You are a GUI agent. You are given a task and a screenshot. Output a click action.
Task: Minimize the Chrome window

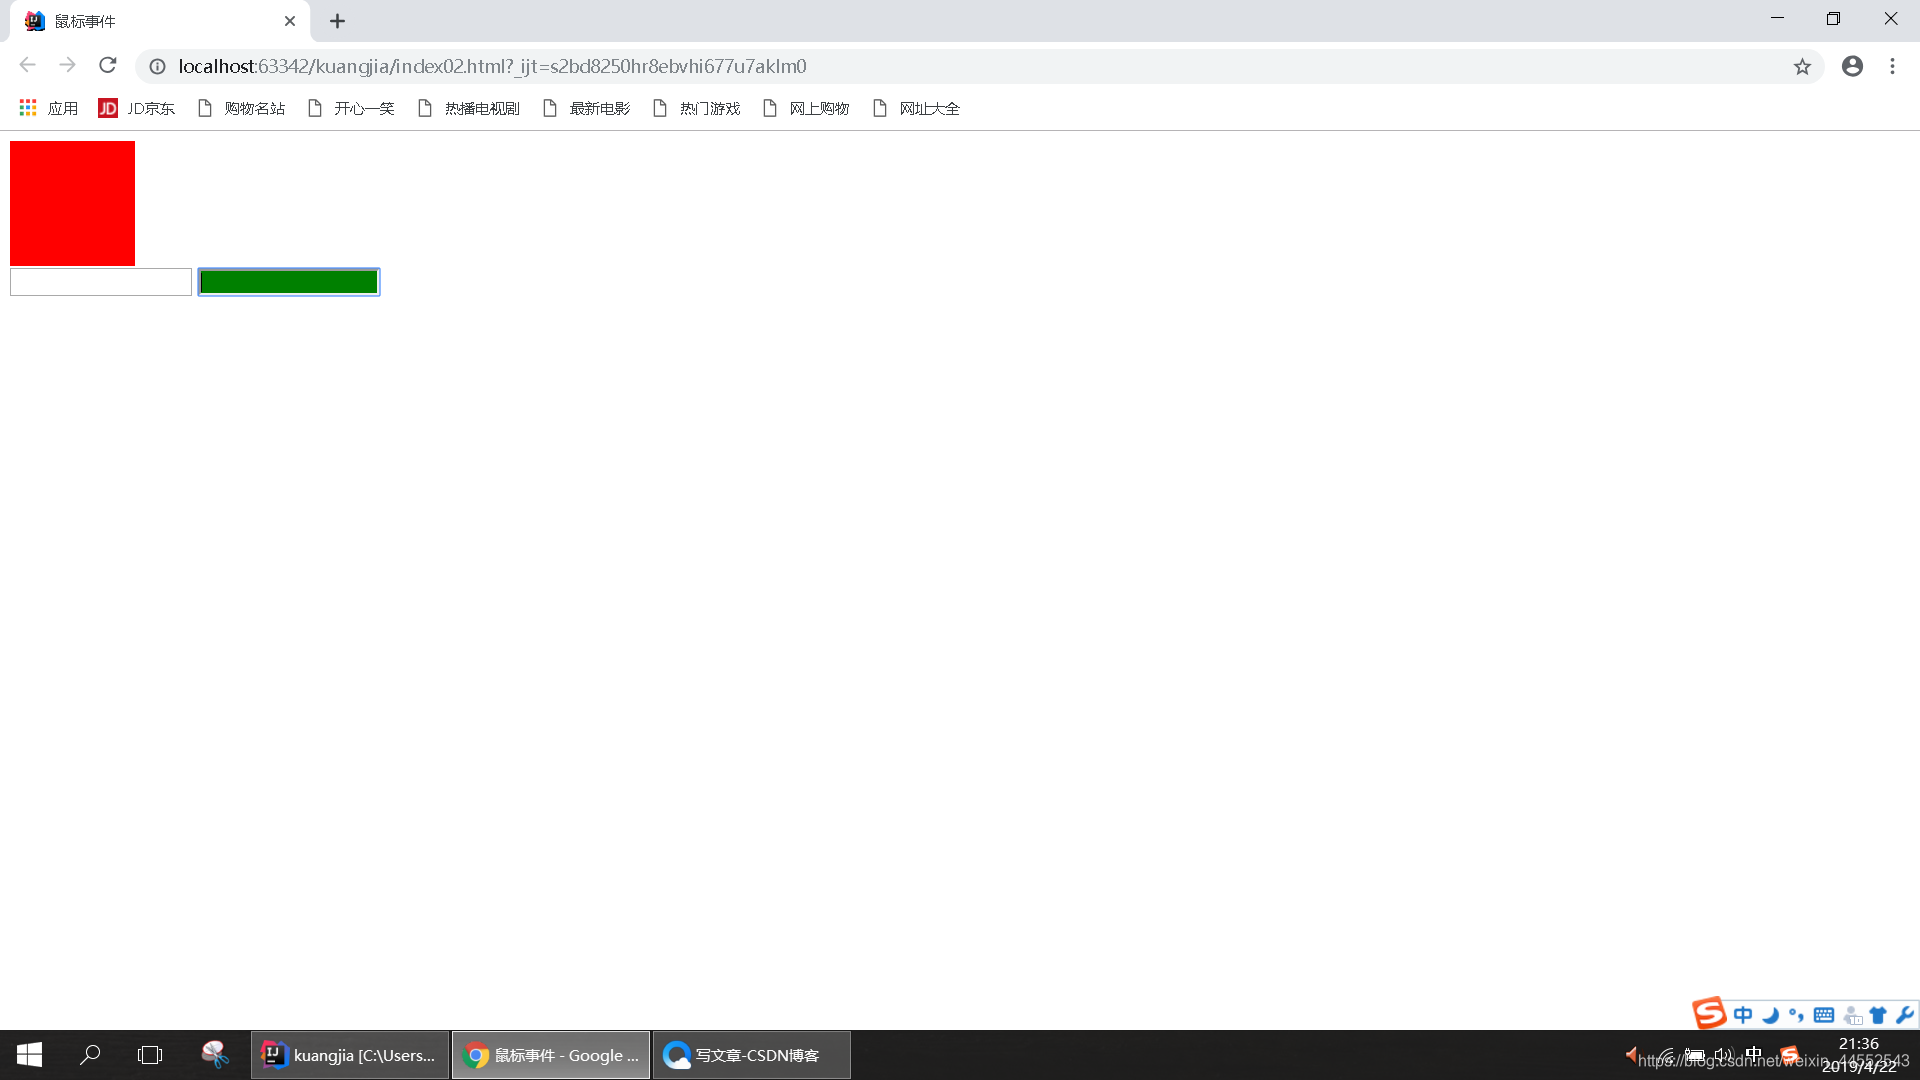tap(1777, 19)
